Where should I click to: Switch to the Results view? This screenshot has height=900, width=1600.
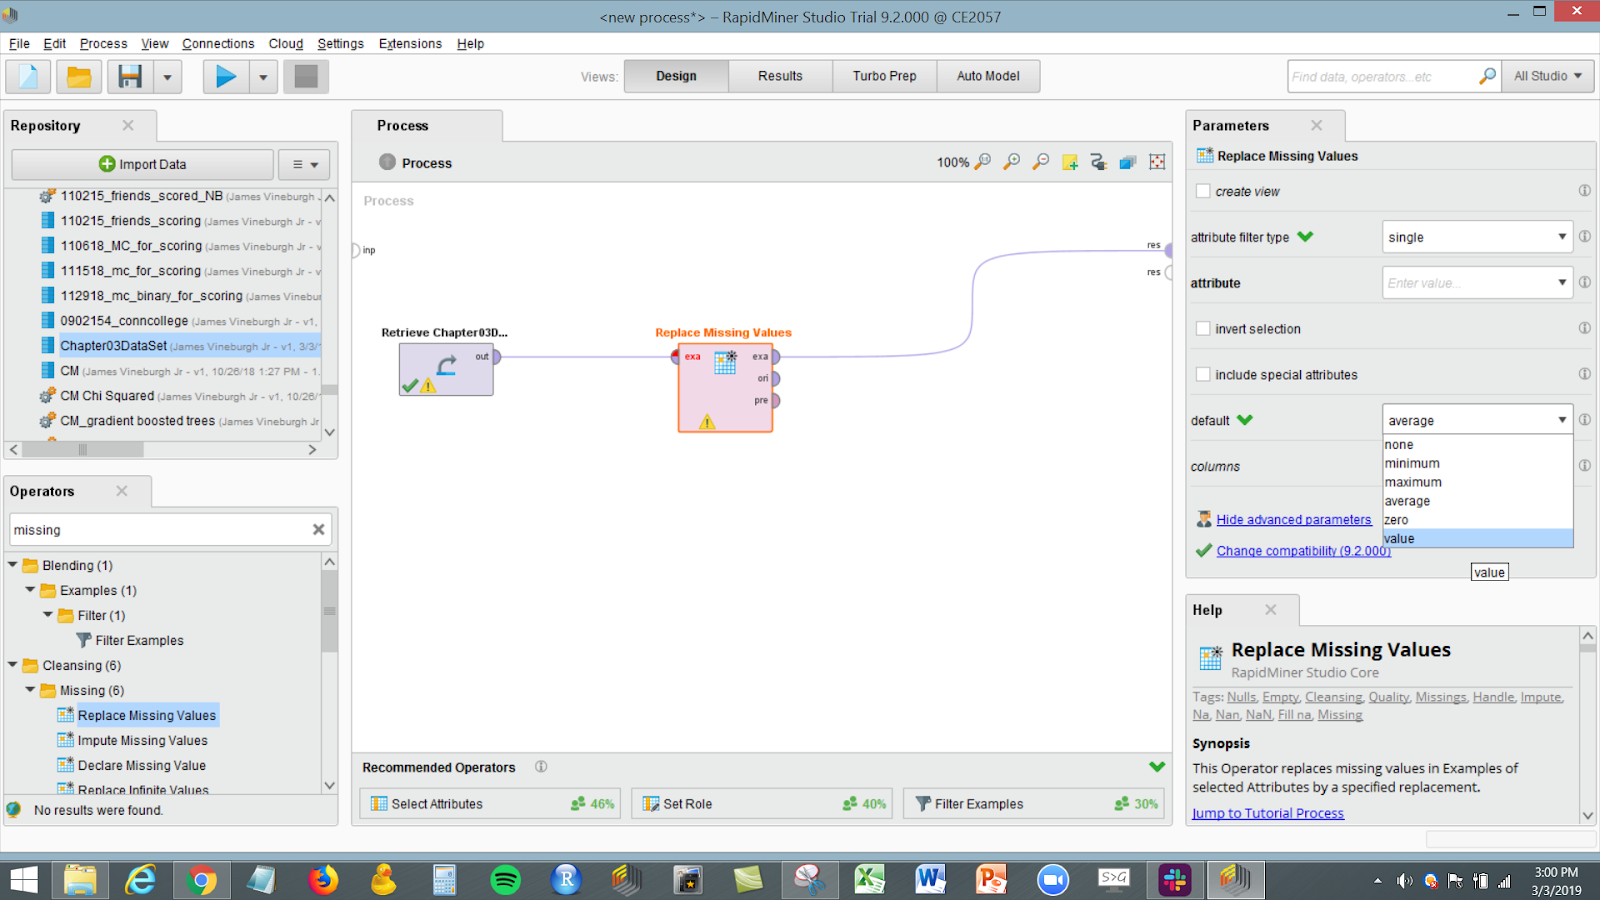click(780, 76)
